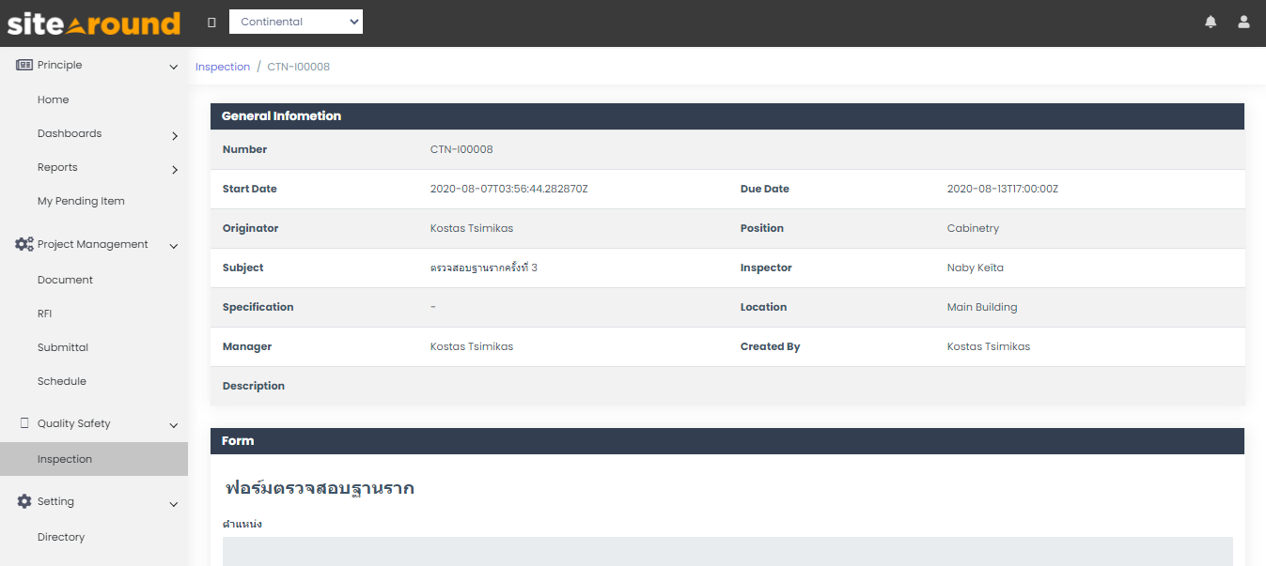Expand the Reports submenu arrow
Viewport: 1266px width, 566px height.
(x=174, y=169)
